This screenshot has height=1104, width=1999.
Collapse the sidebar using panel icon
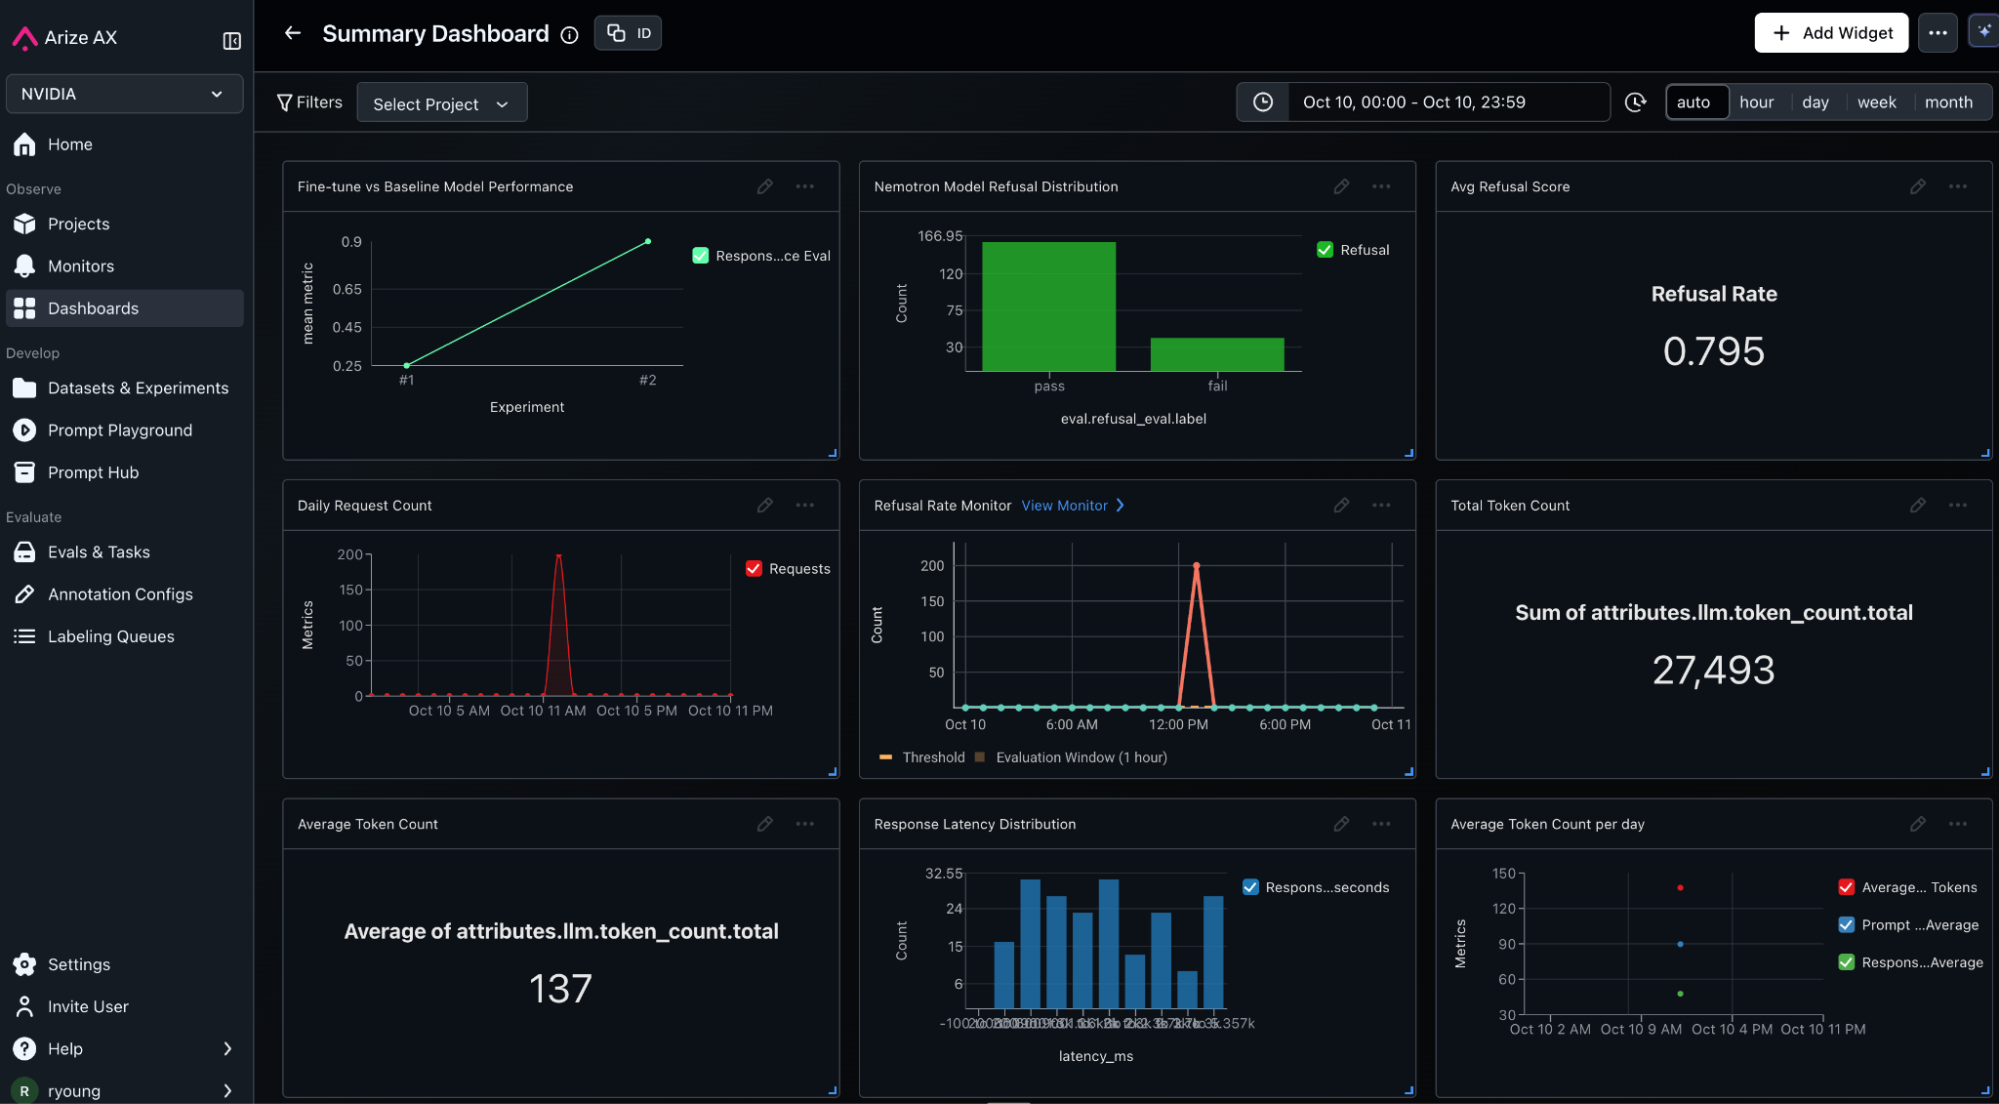231,40
